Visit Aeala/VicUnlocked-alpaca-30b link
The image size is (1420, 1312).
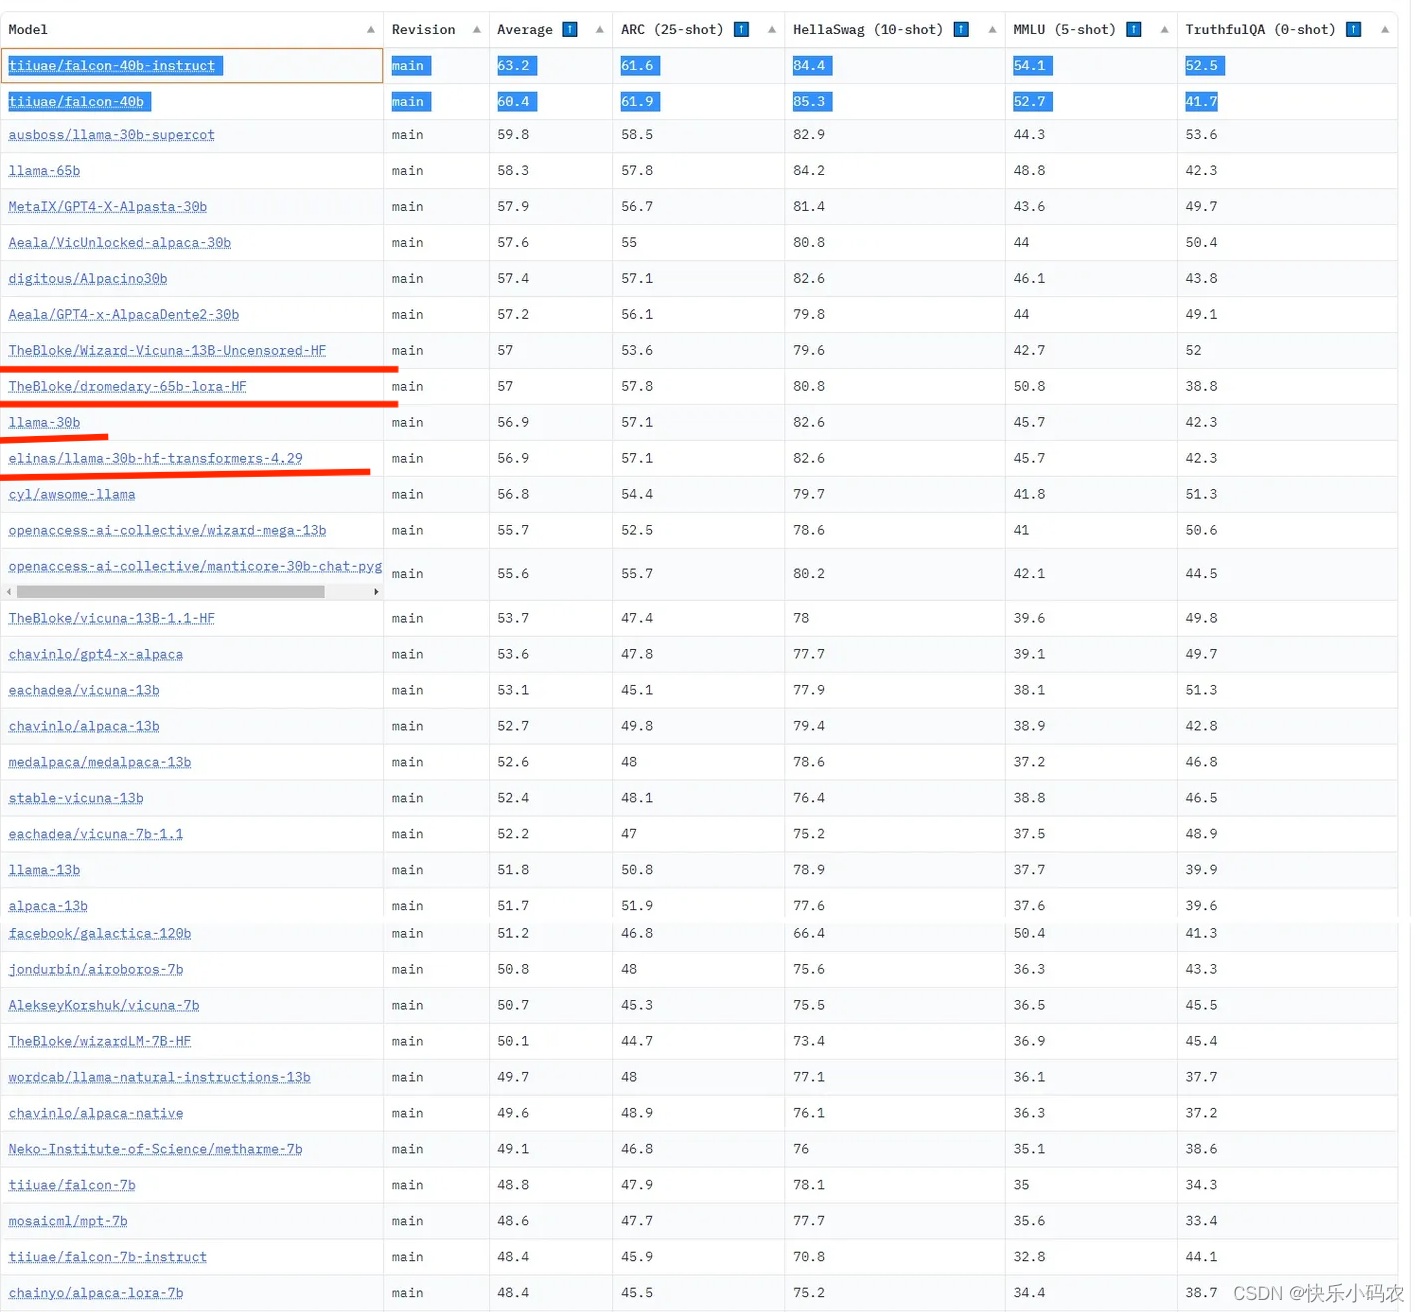coord(119,243)
